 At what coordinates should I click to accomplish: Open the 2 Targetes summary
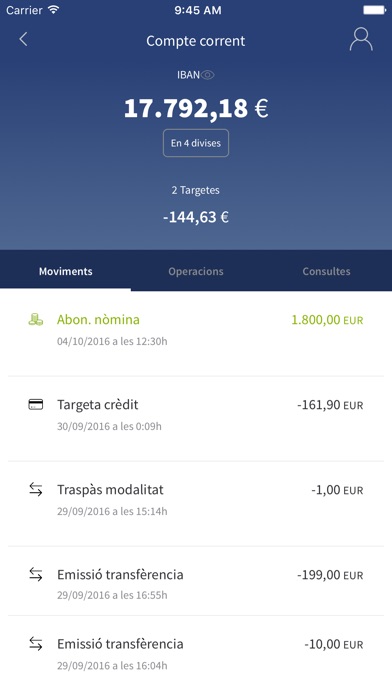[x=196, y=190]
